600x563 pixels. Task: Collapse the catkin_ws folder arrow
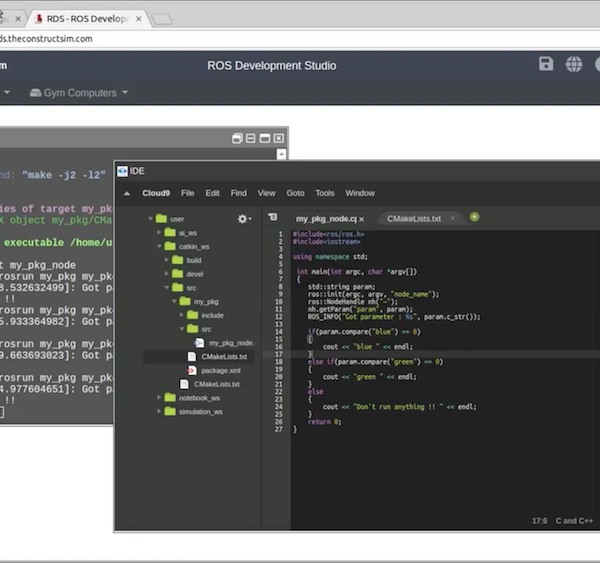point(159,246)
